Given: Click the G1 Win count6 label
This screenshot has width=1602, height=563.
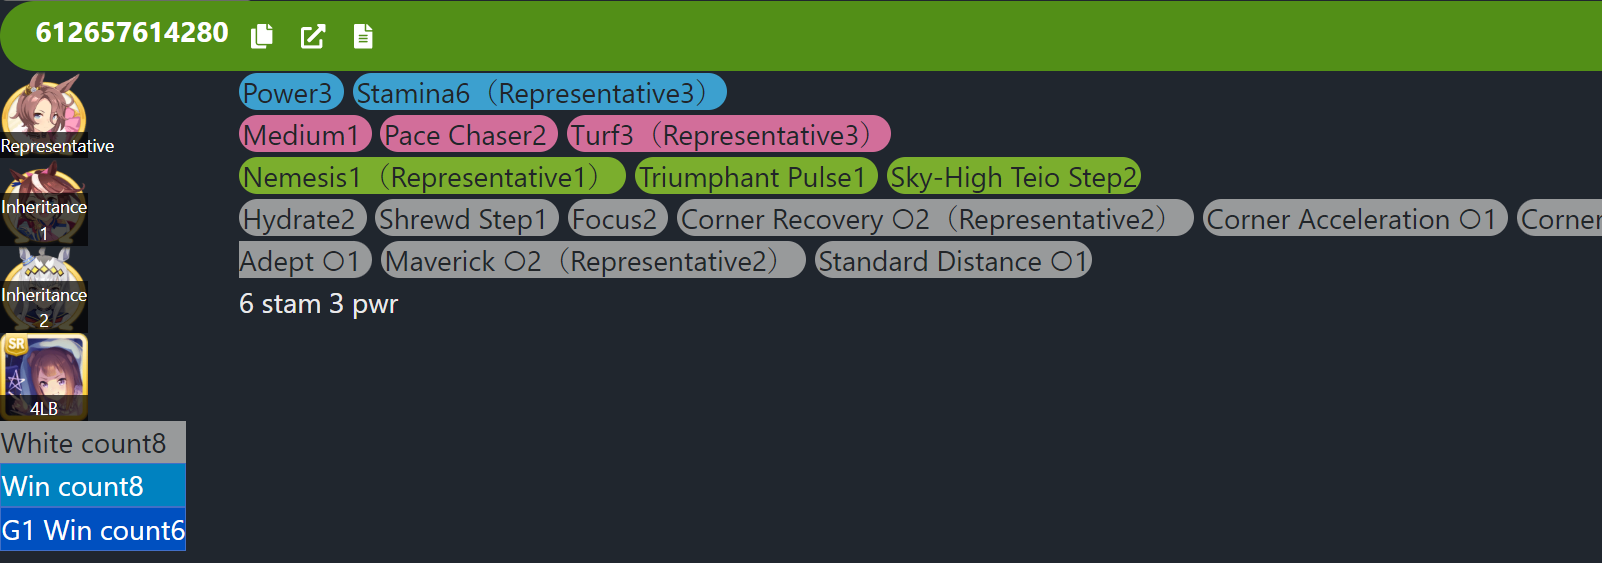Looking at the screenshot, I should click(92, 530).
